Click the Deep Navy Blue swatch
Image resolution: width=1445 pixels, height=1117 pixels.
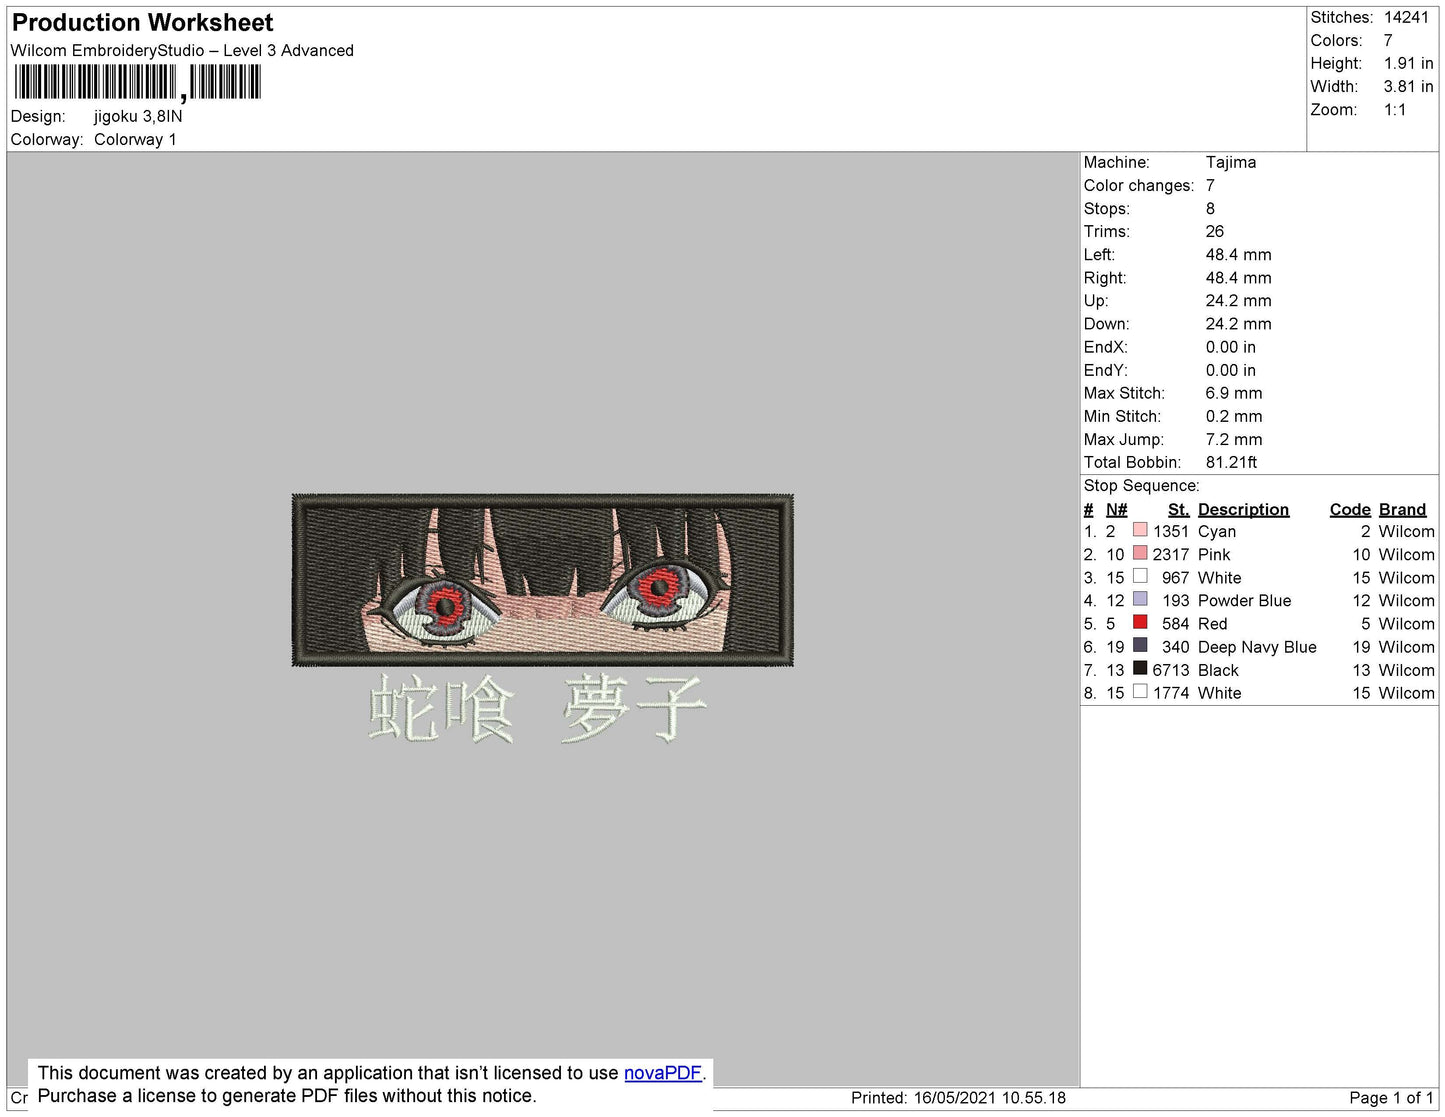point(1140,646)
